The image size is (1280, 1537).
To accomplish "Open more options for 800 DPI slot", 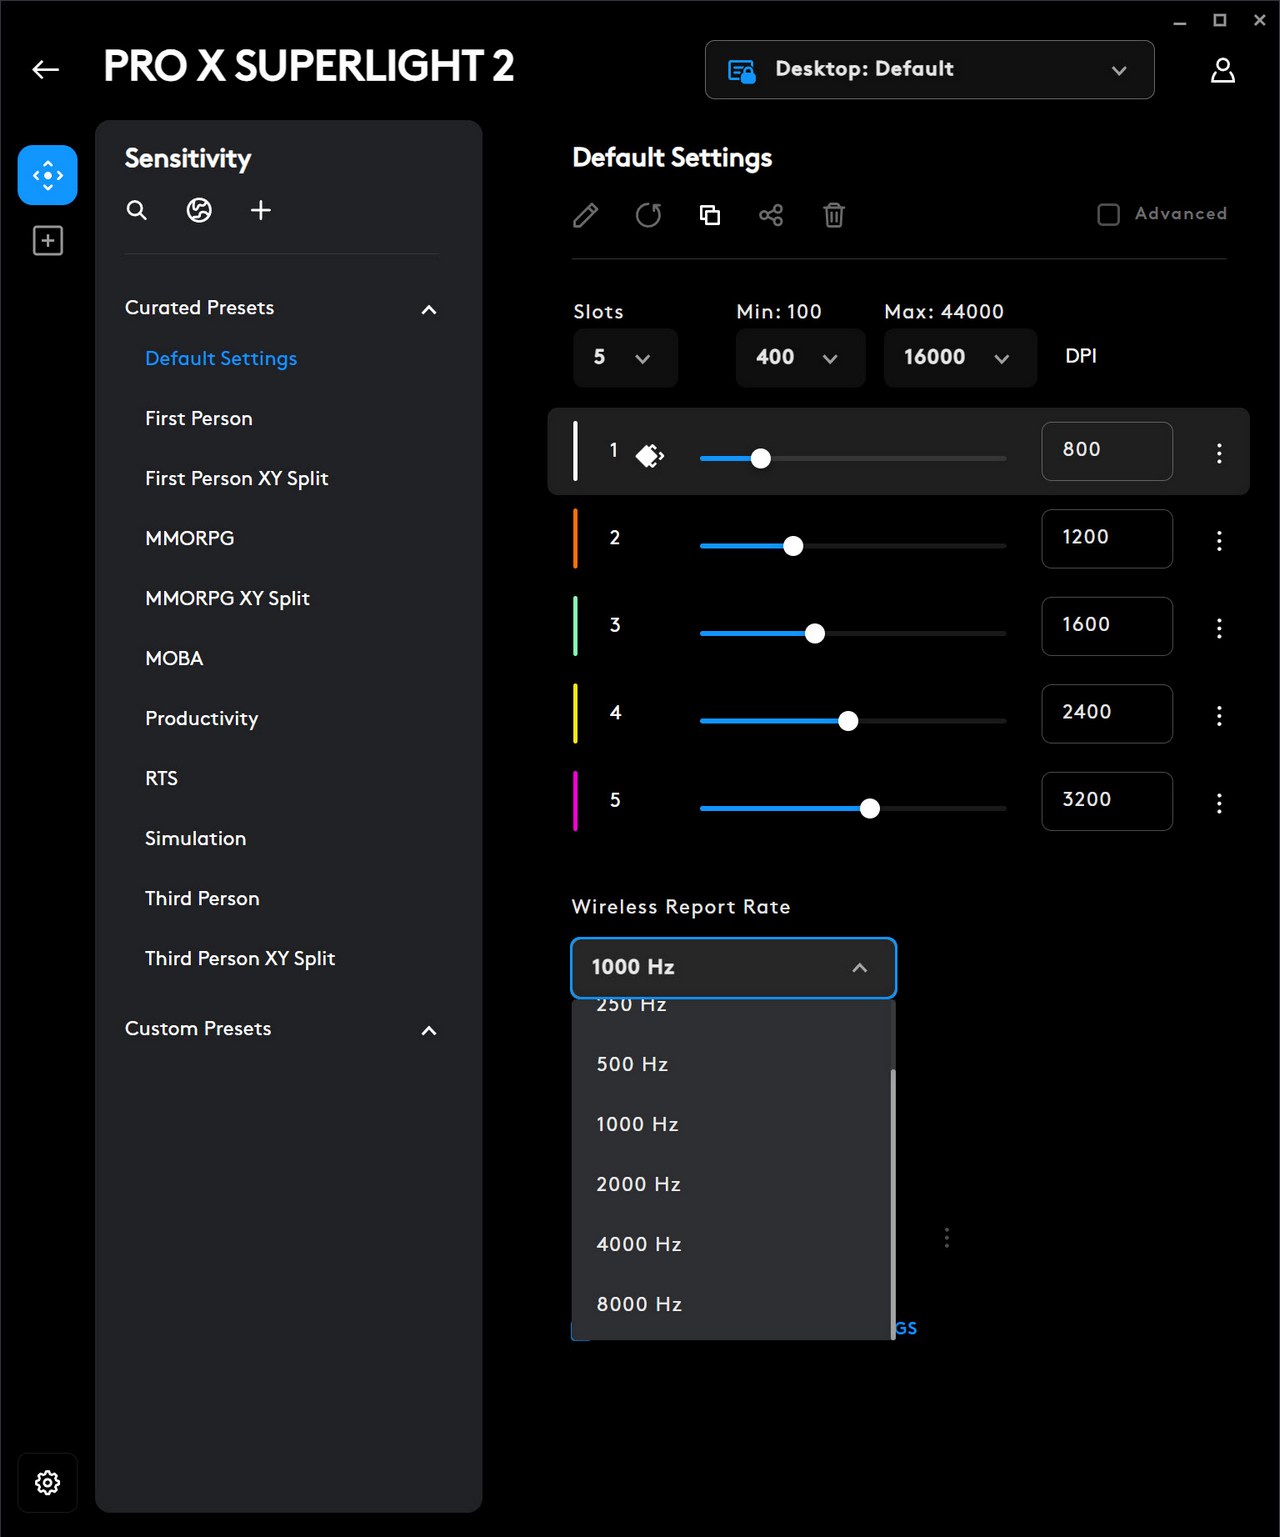I will [x=1219, y=453].
